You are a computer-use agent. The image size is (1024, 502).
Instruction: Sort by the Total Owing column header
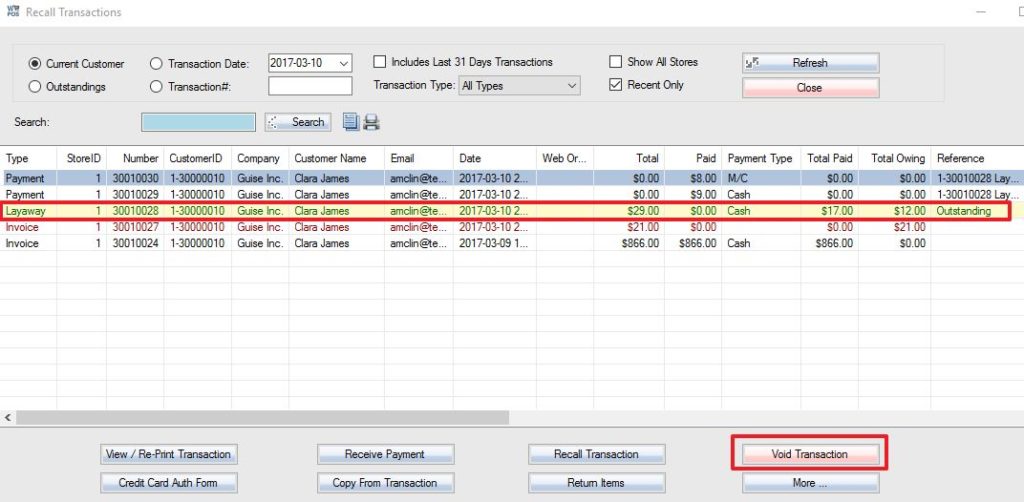coord(896,158)
